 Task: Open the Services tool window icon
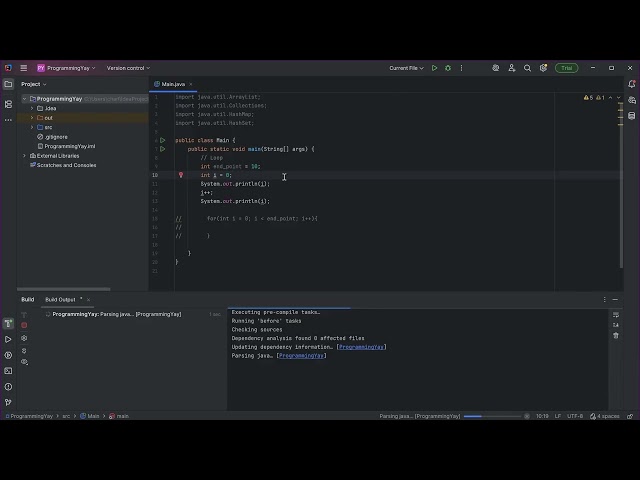click(8, 355)
